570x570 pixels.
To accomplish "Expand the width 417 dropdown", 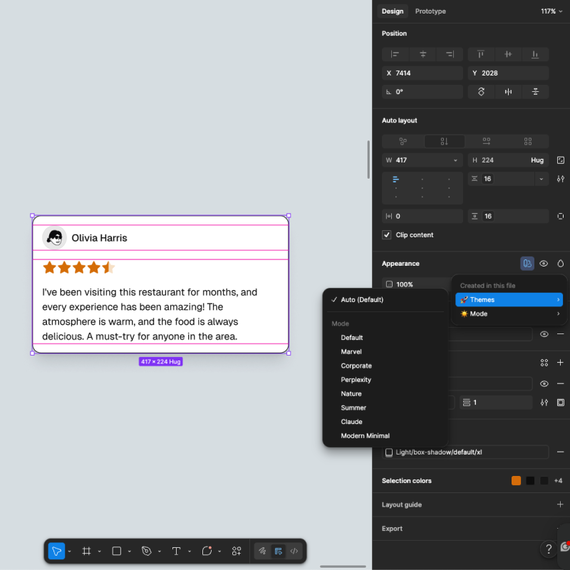I will (455, 160).
